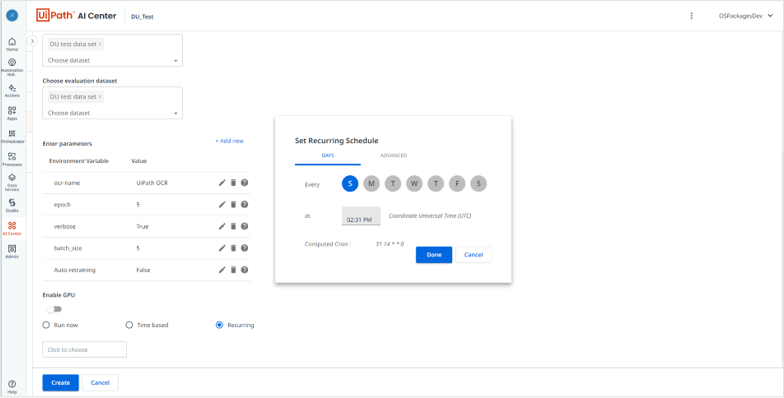Open Data Service in the sidebar
Viewport: 784px width, 398px height.
(x=12, y=183)
